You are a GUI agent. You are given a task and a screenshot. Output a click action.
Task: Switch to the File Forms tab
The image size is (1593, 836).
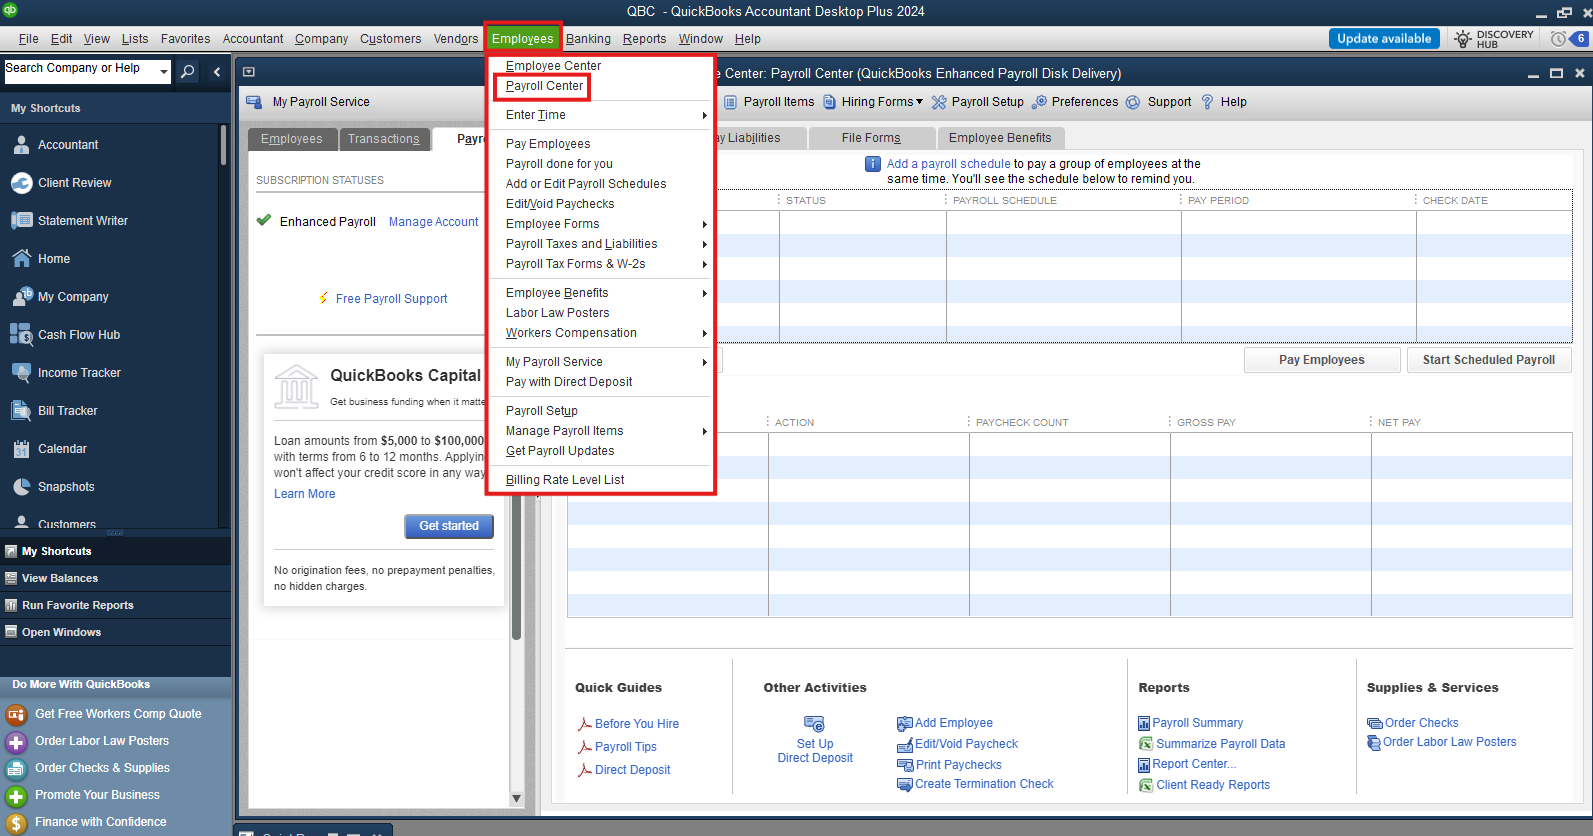tap(870, 138)
